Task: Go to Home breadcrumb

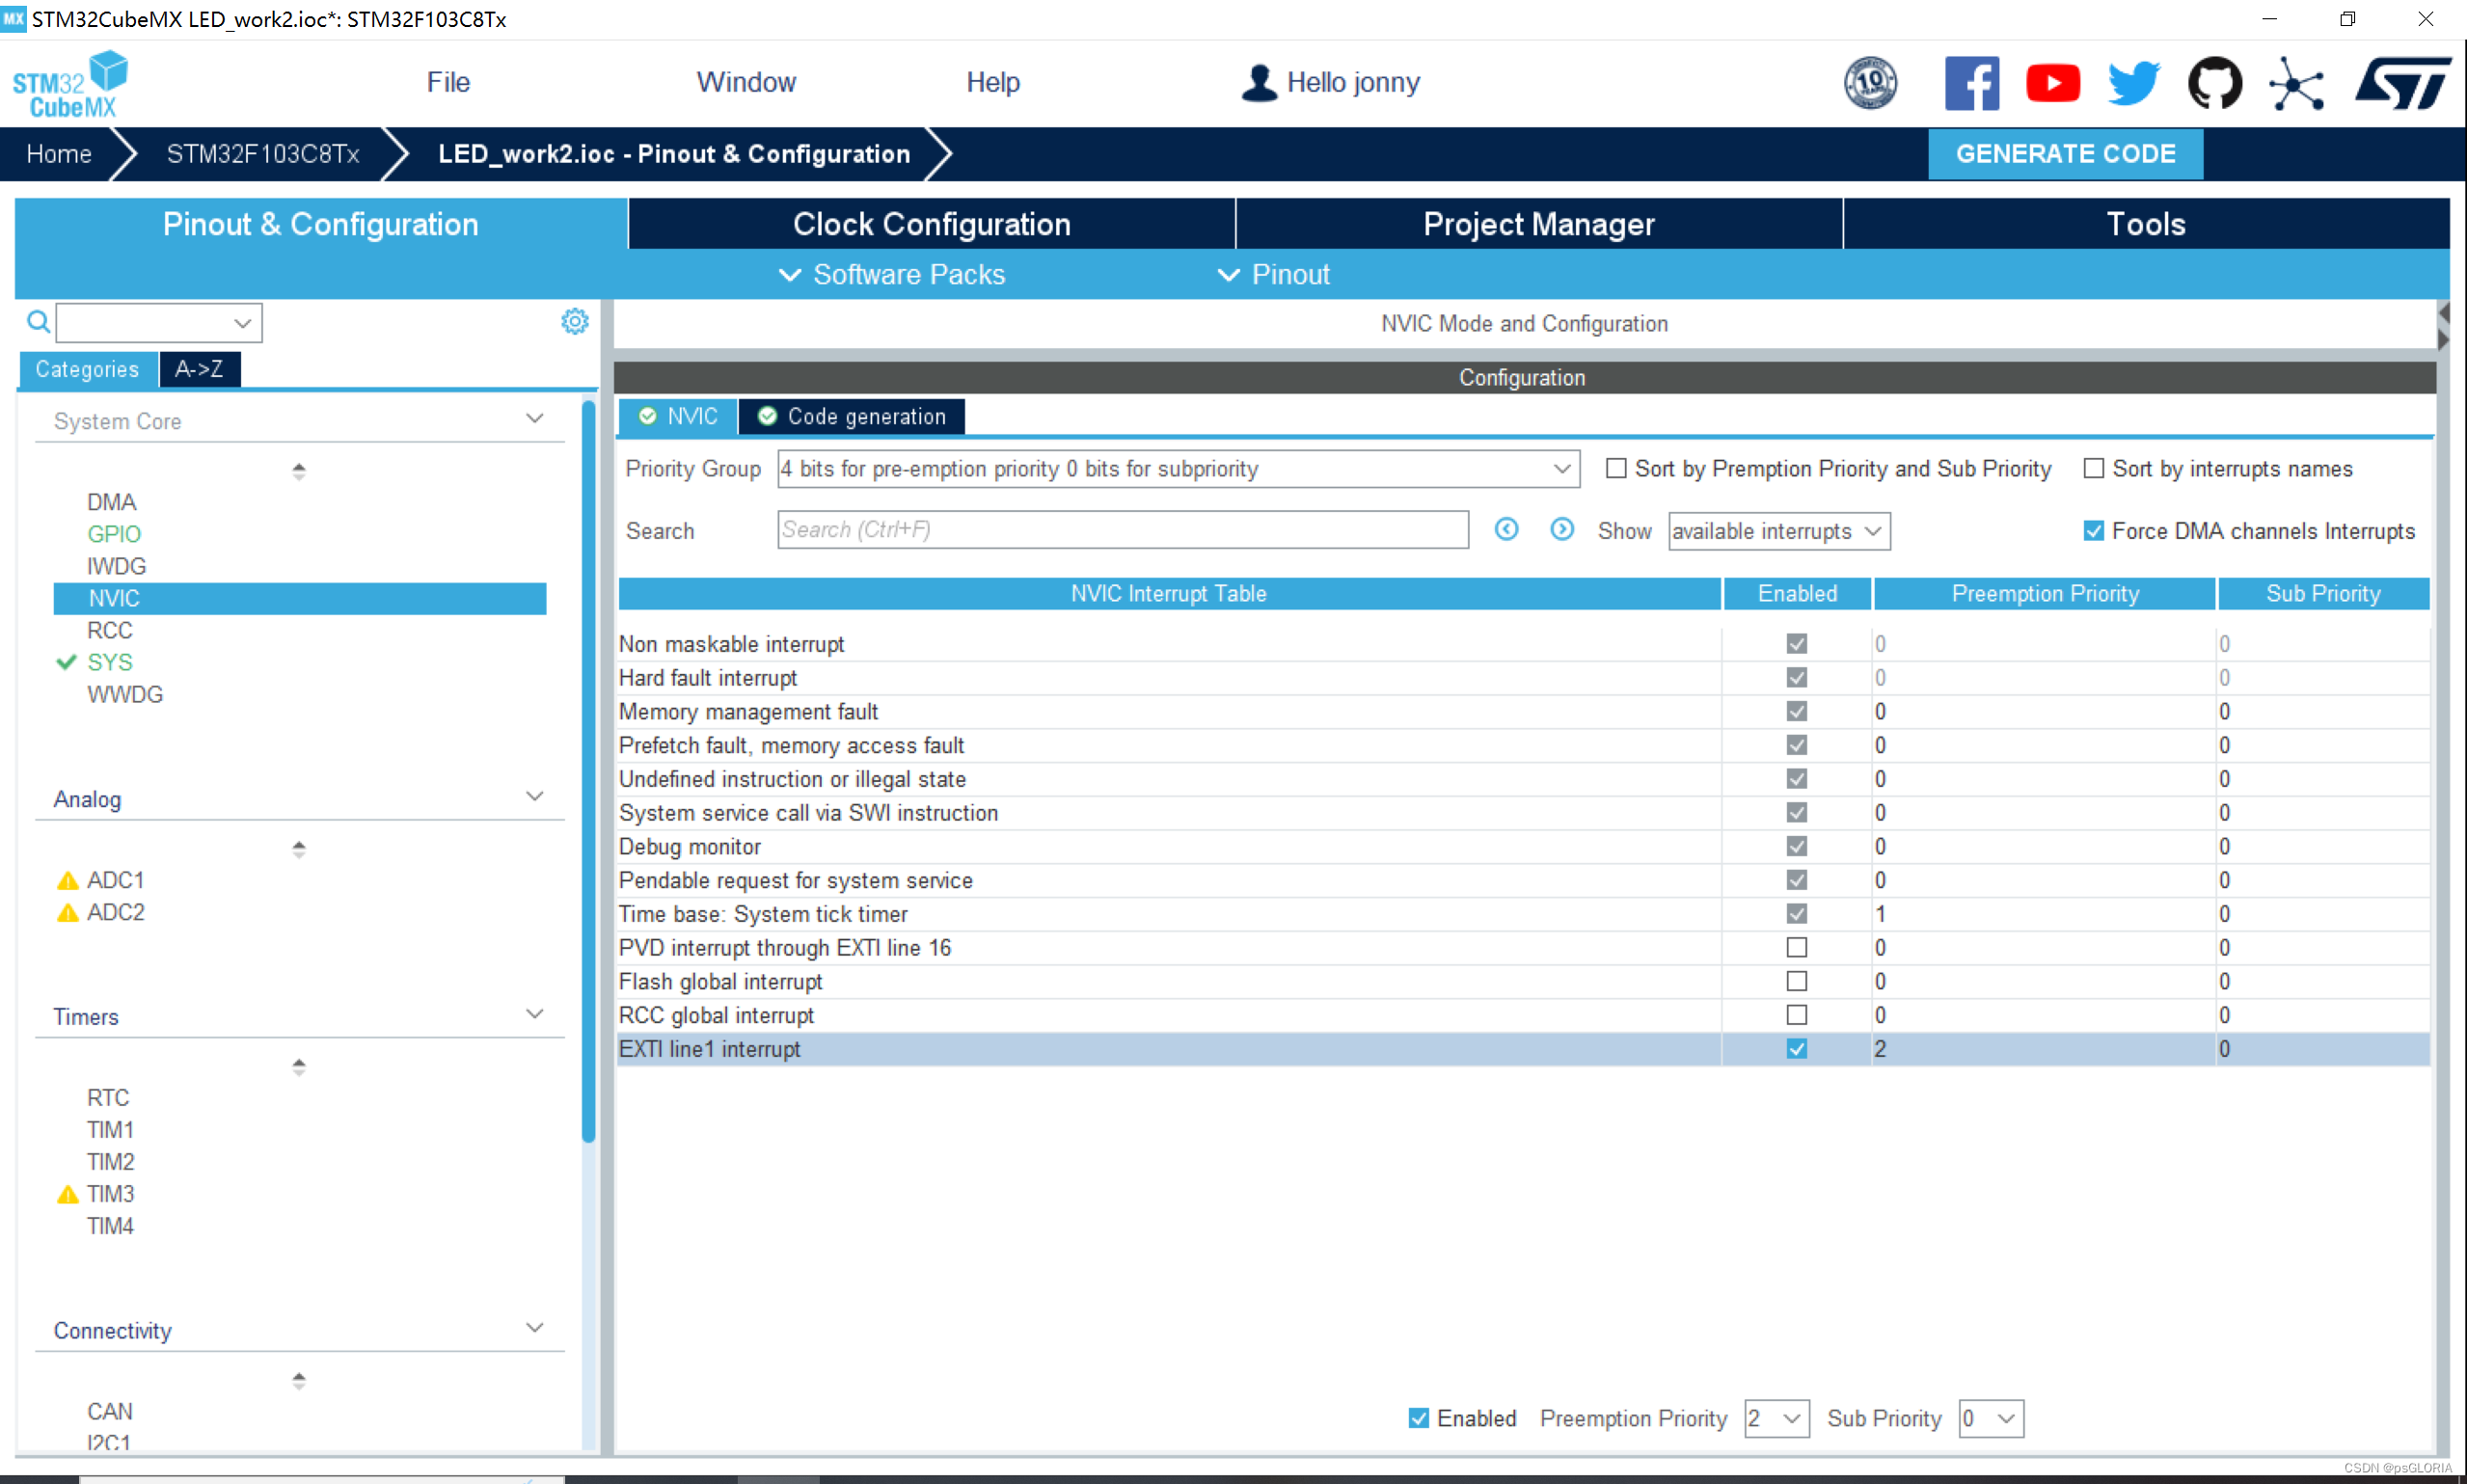Action: [x=59, y=154]
